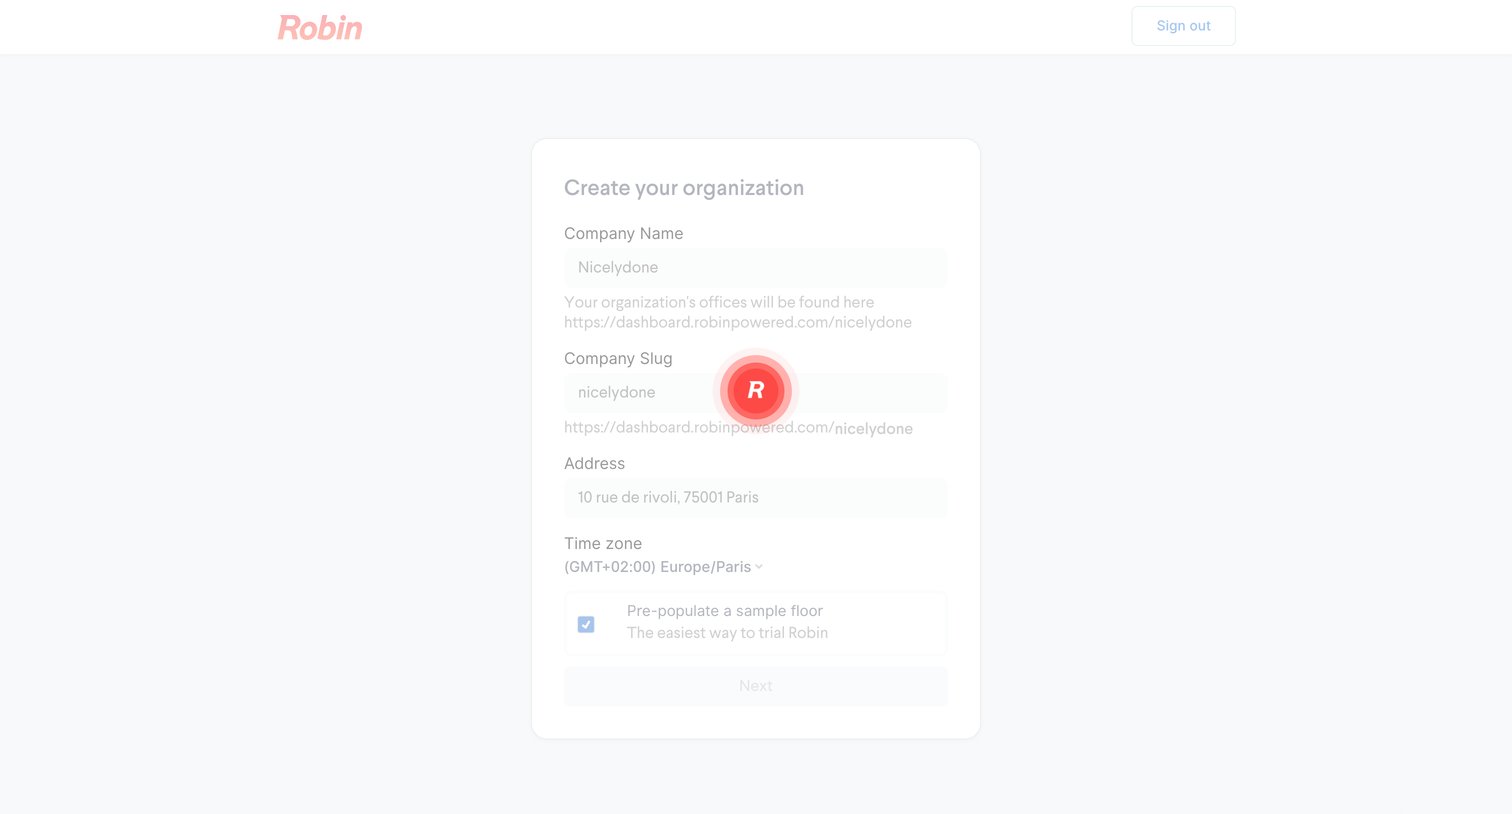Click the Company Name input field

(755, 268)
